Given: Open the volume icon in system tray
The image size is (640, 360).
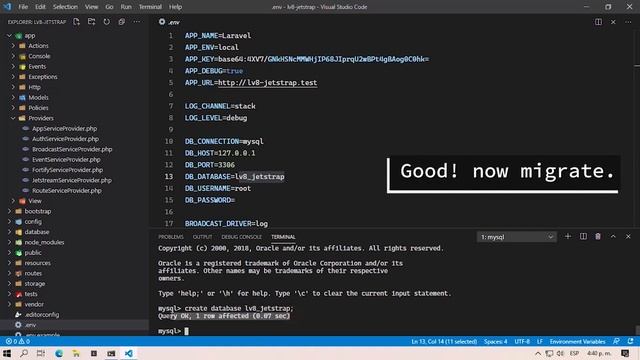Looking at the screenshot, I should tap(560, 353).
